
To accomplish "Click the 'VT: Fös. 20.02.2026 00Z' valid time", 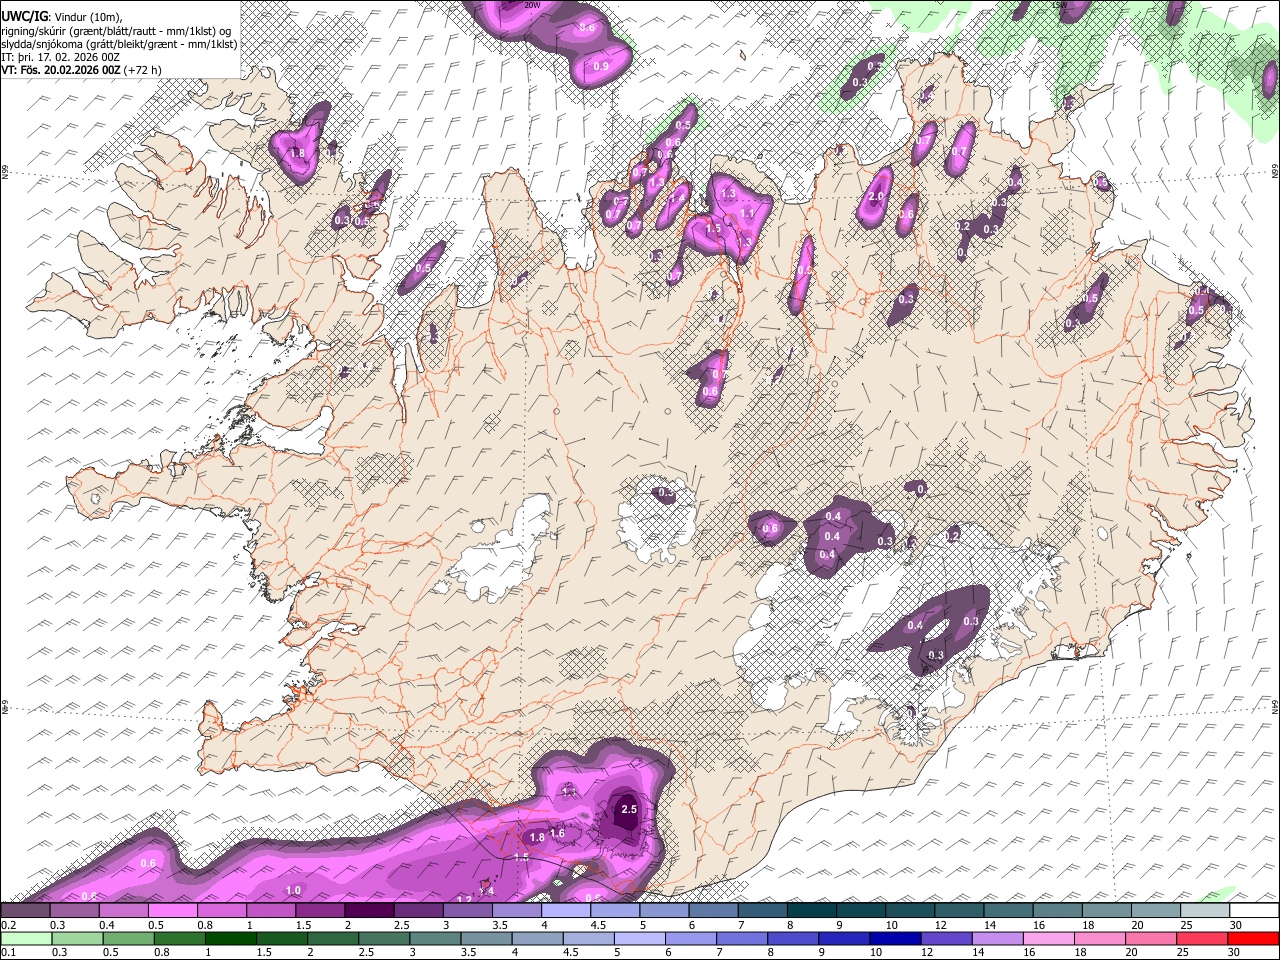I will pos(61,70).
